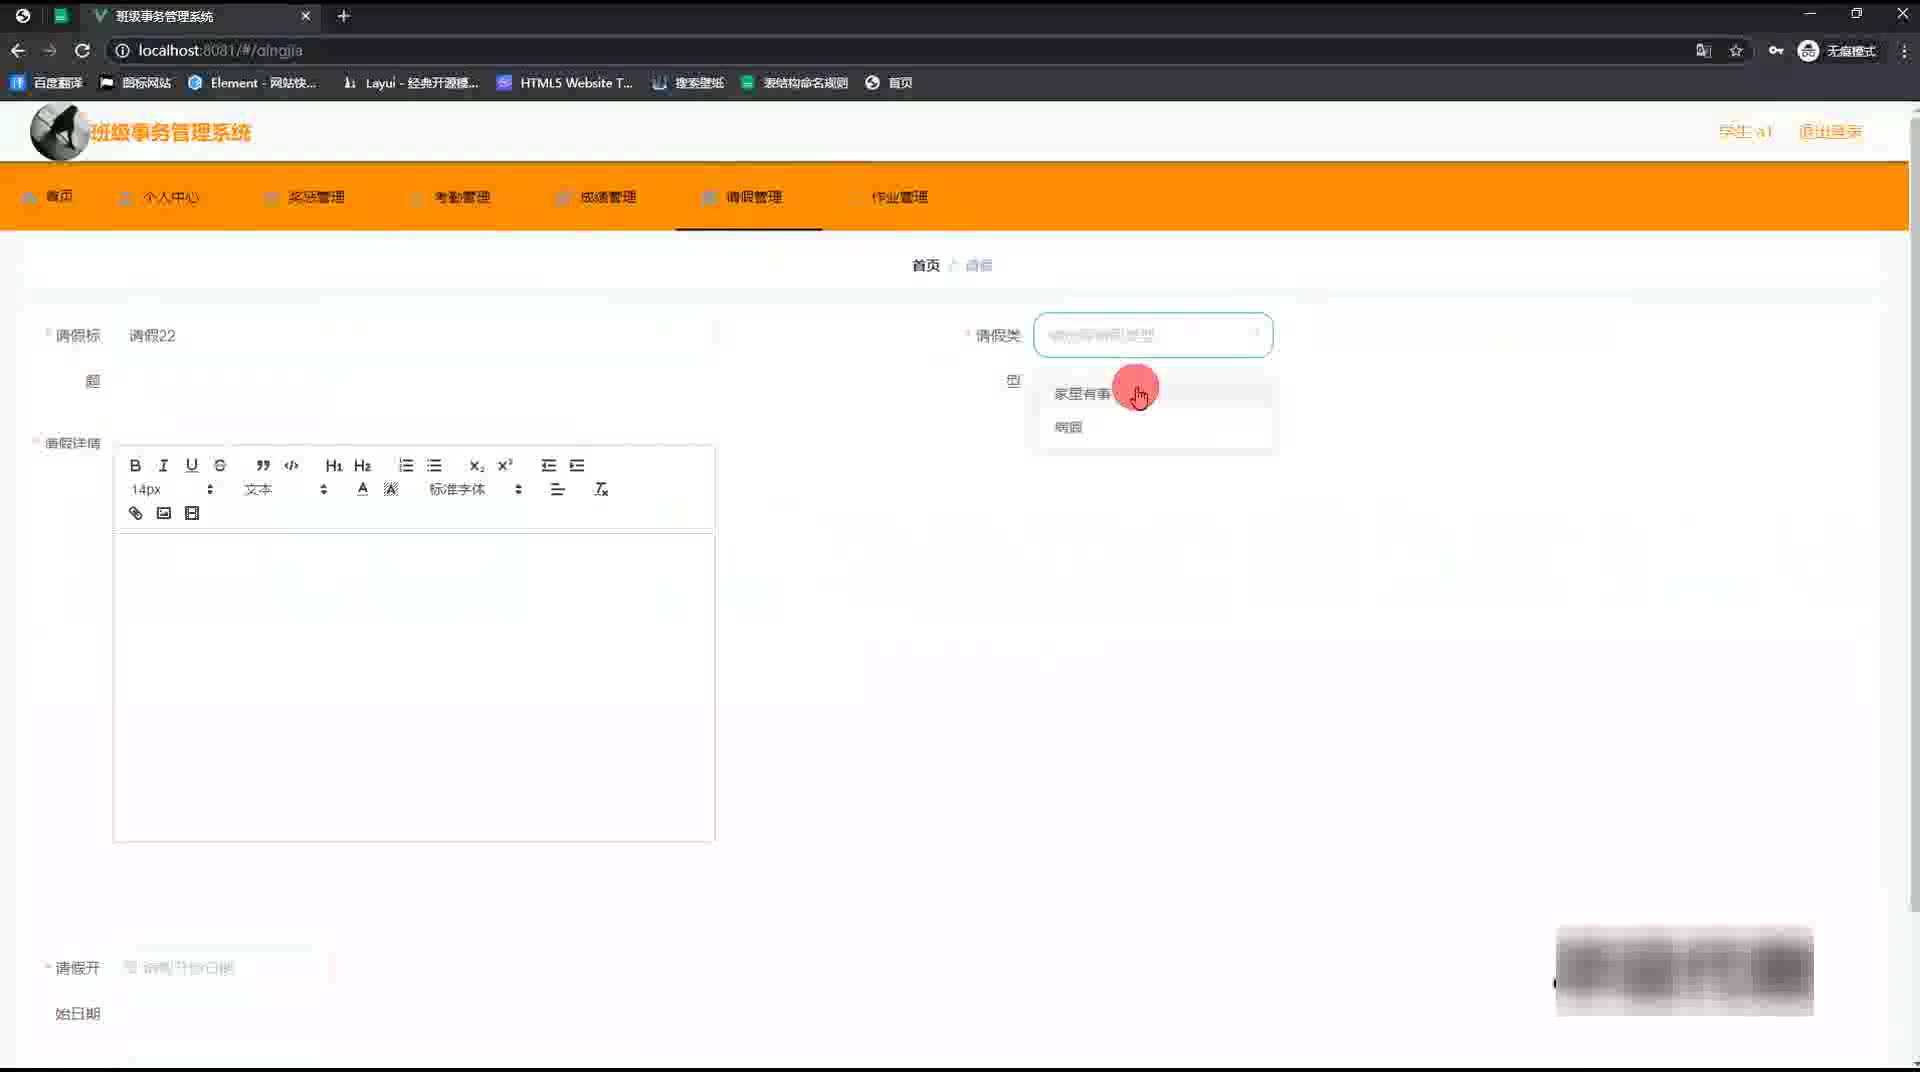Open the Layui bookmark
Image resolution: width=1920 pixels, height=1072 pixels.
411,83
